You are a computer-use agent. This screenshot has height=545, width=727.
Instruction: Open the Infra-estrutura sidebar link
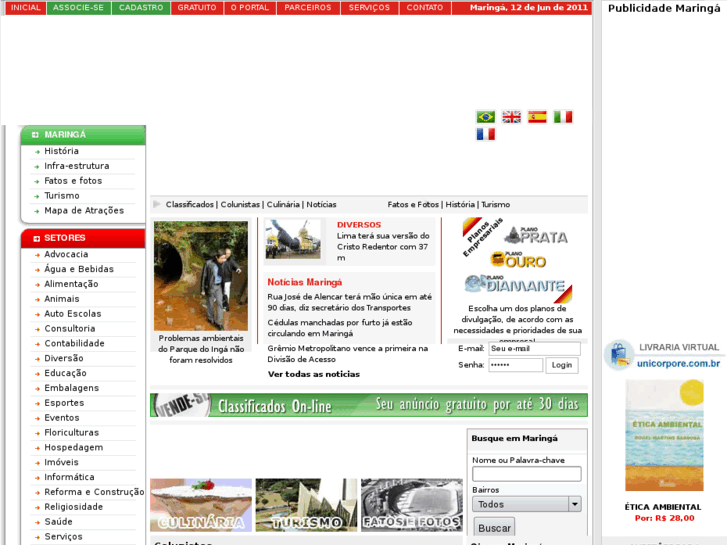77,166
